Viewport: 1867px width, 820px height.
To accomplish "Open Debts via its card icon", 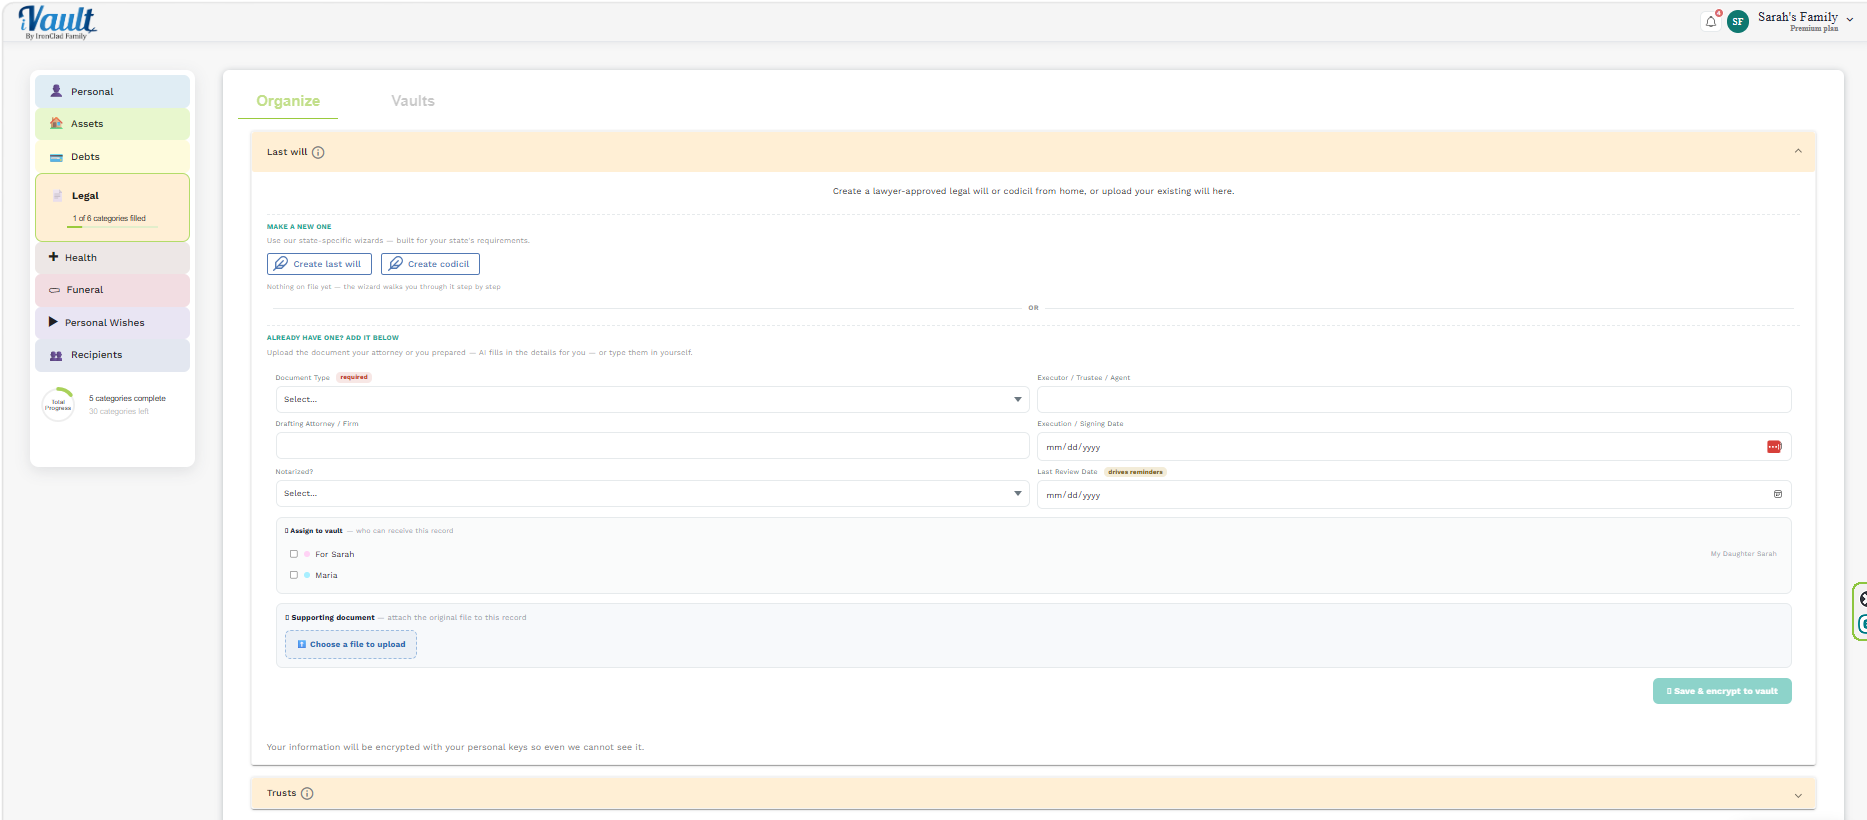I will (x=56, y=157).
